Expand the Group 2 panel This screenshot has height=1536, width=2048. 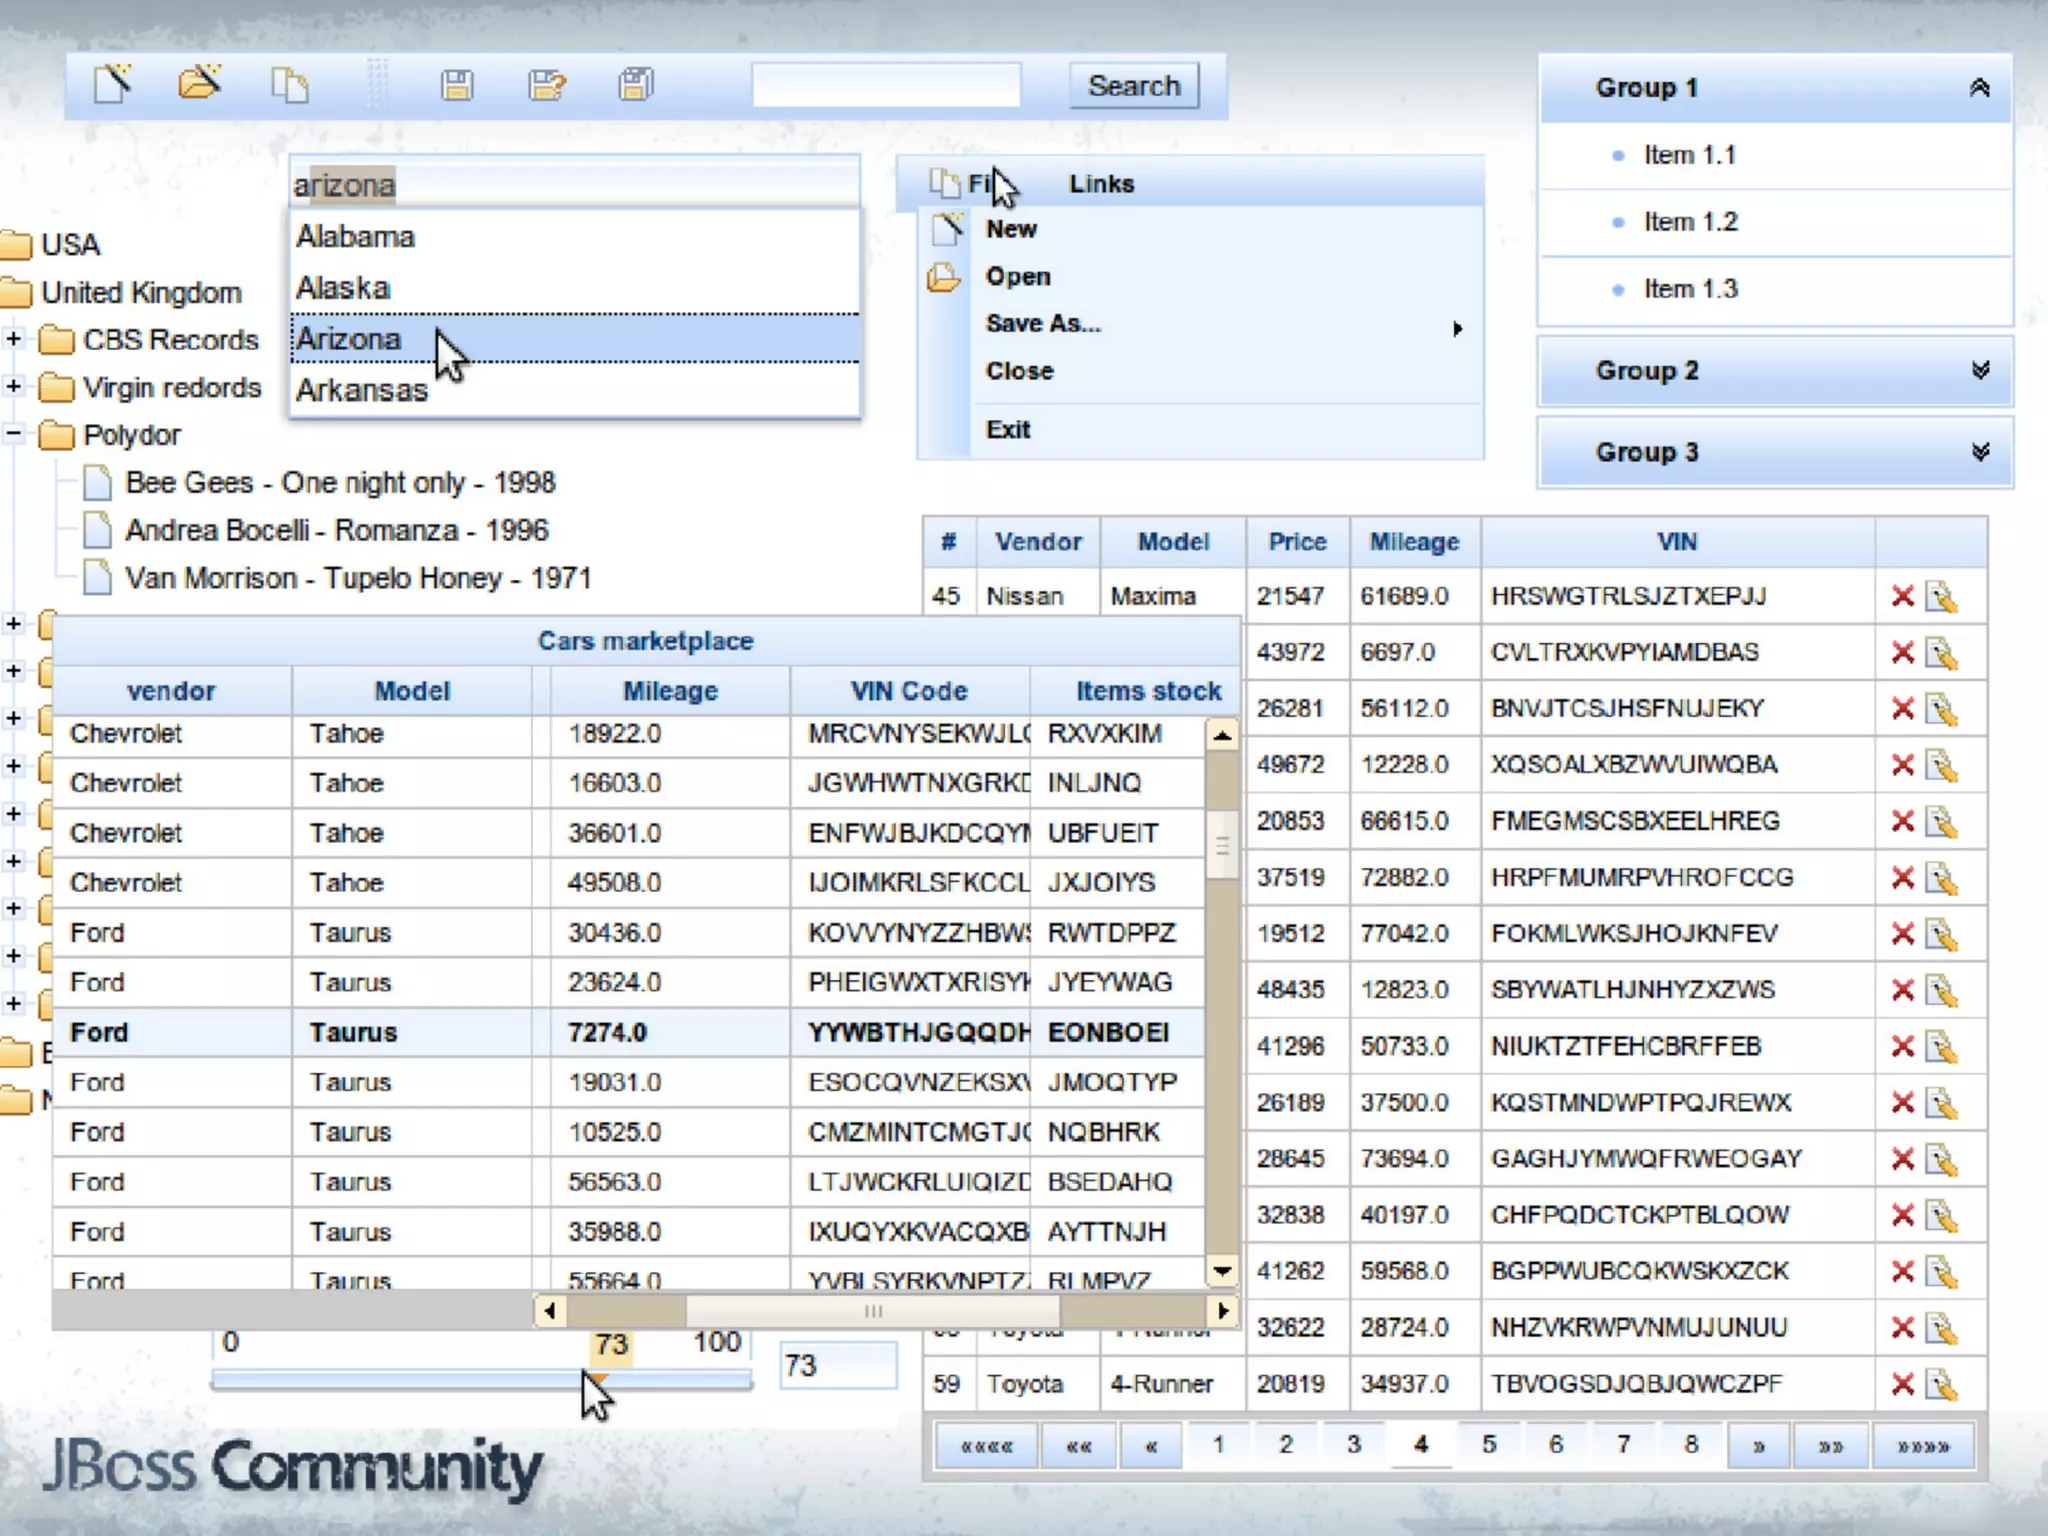tap(1979, 371)
